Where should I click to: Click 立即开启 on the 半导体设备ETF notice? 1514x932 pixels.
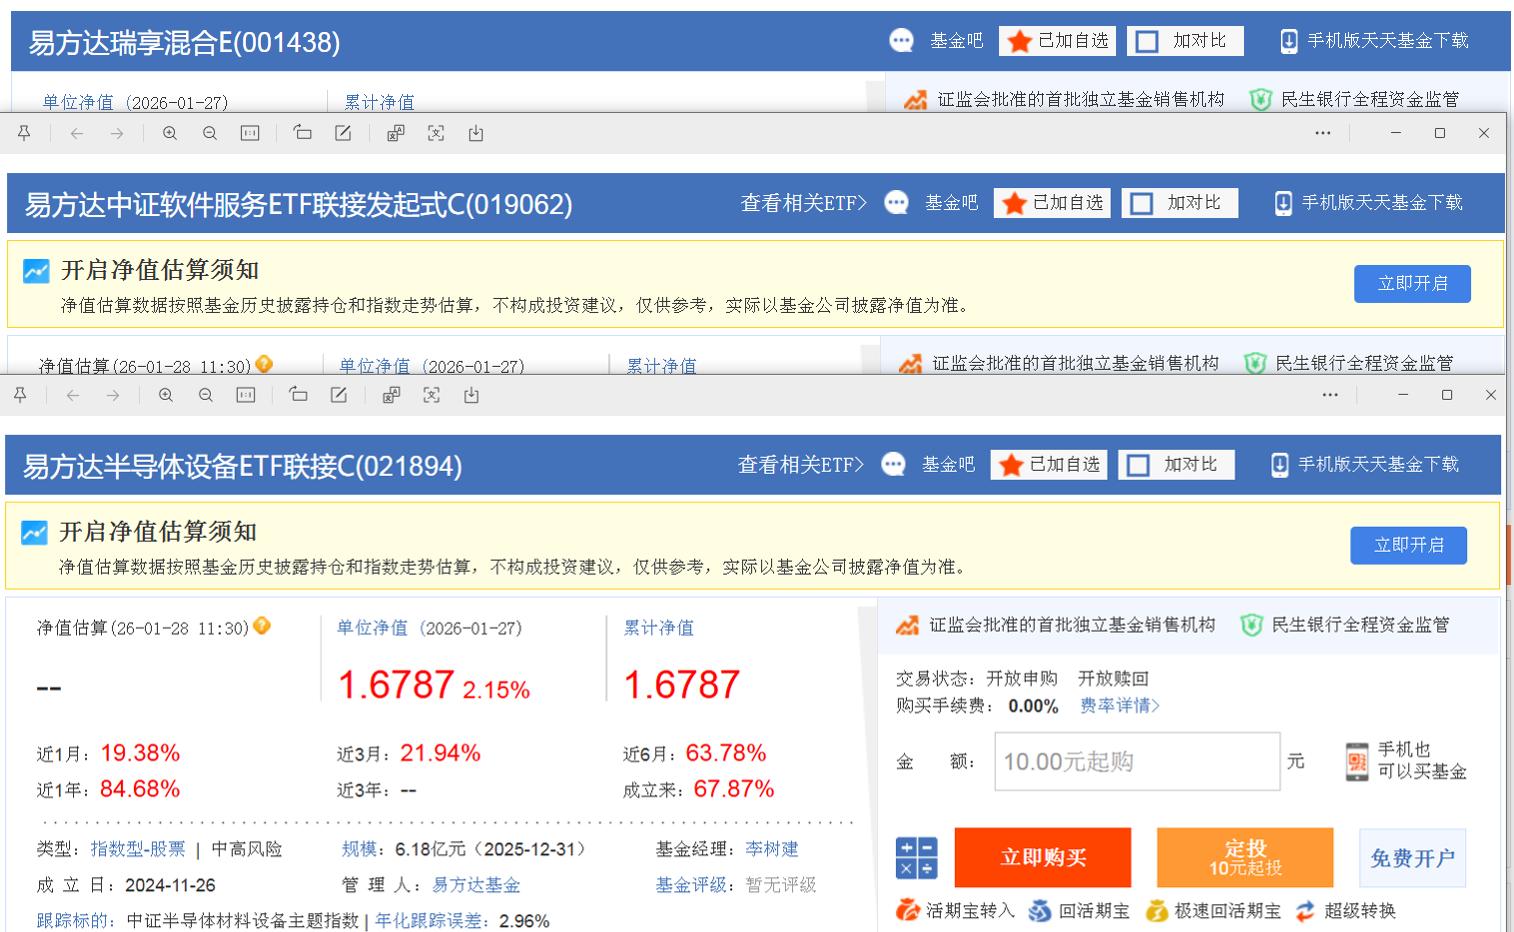click(x=1409, y=545)
